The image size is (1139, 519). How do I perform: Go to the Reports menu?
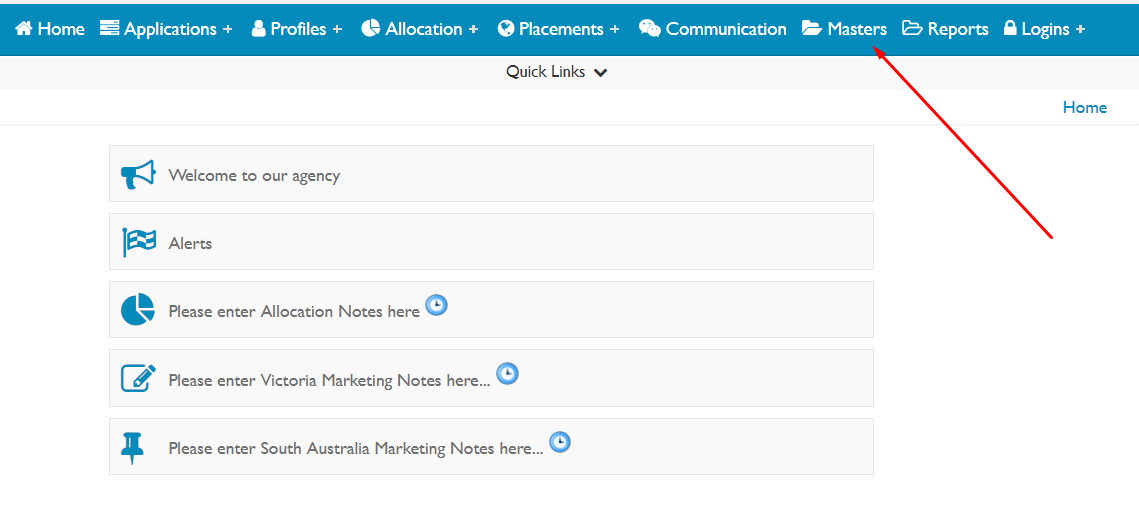pos(945,29)
